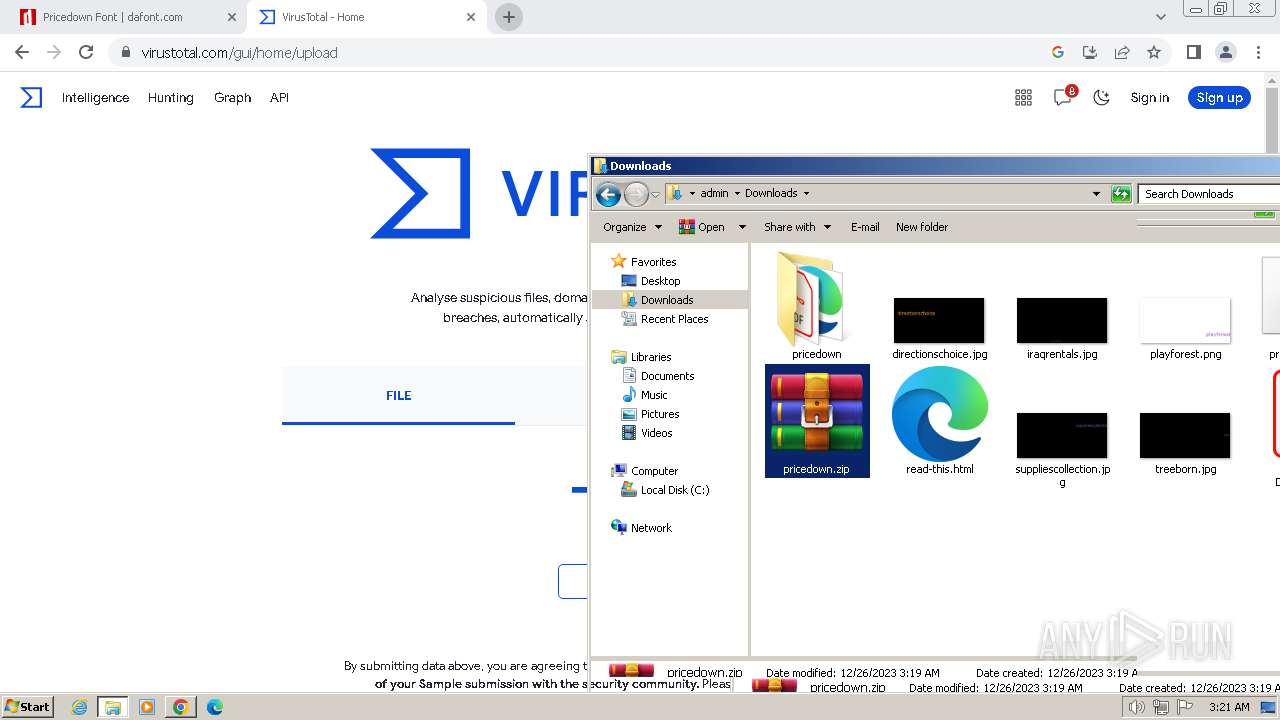Select the pricedown folder icon

(817, 305)
